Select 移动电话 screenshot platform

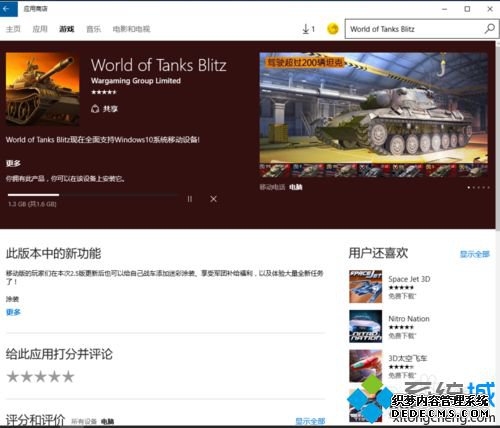[272, 187]
